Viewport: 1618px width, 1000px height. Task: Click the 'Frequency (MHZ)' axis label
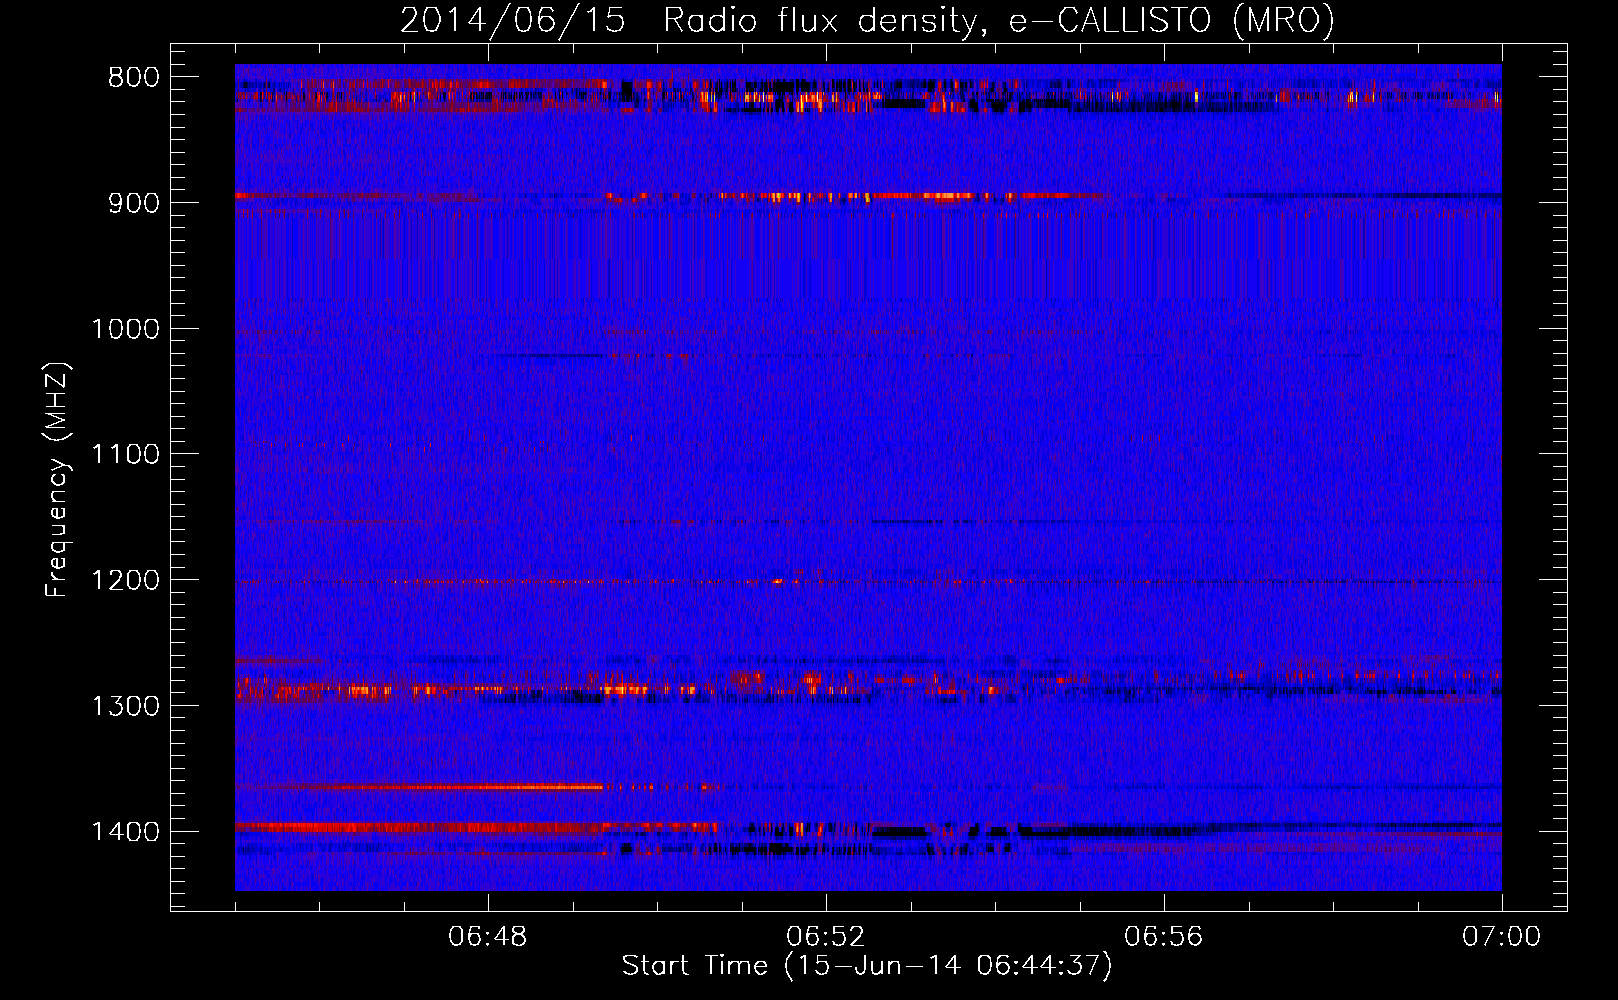(x=57, y=481)
